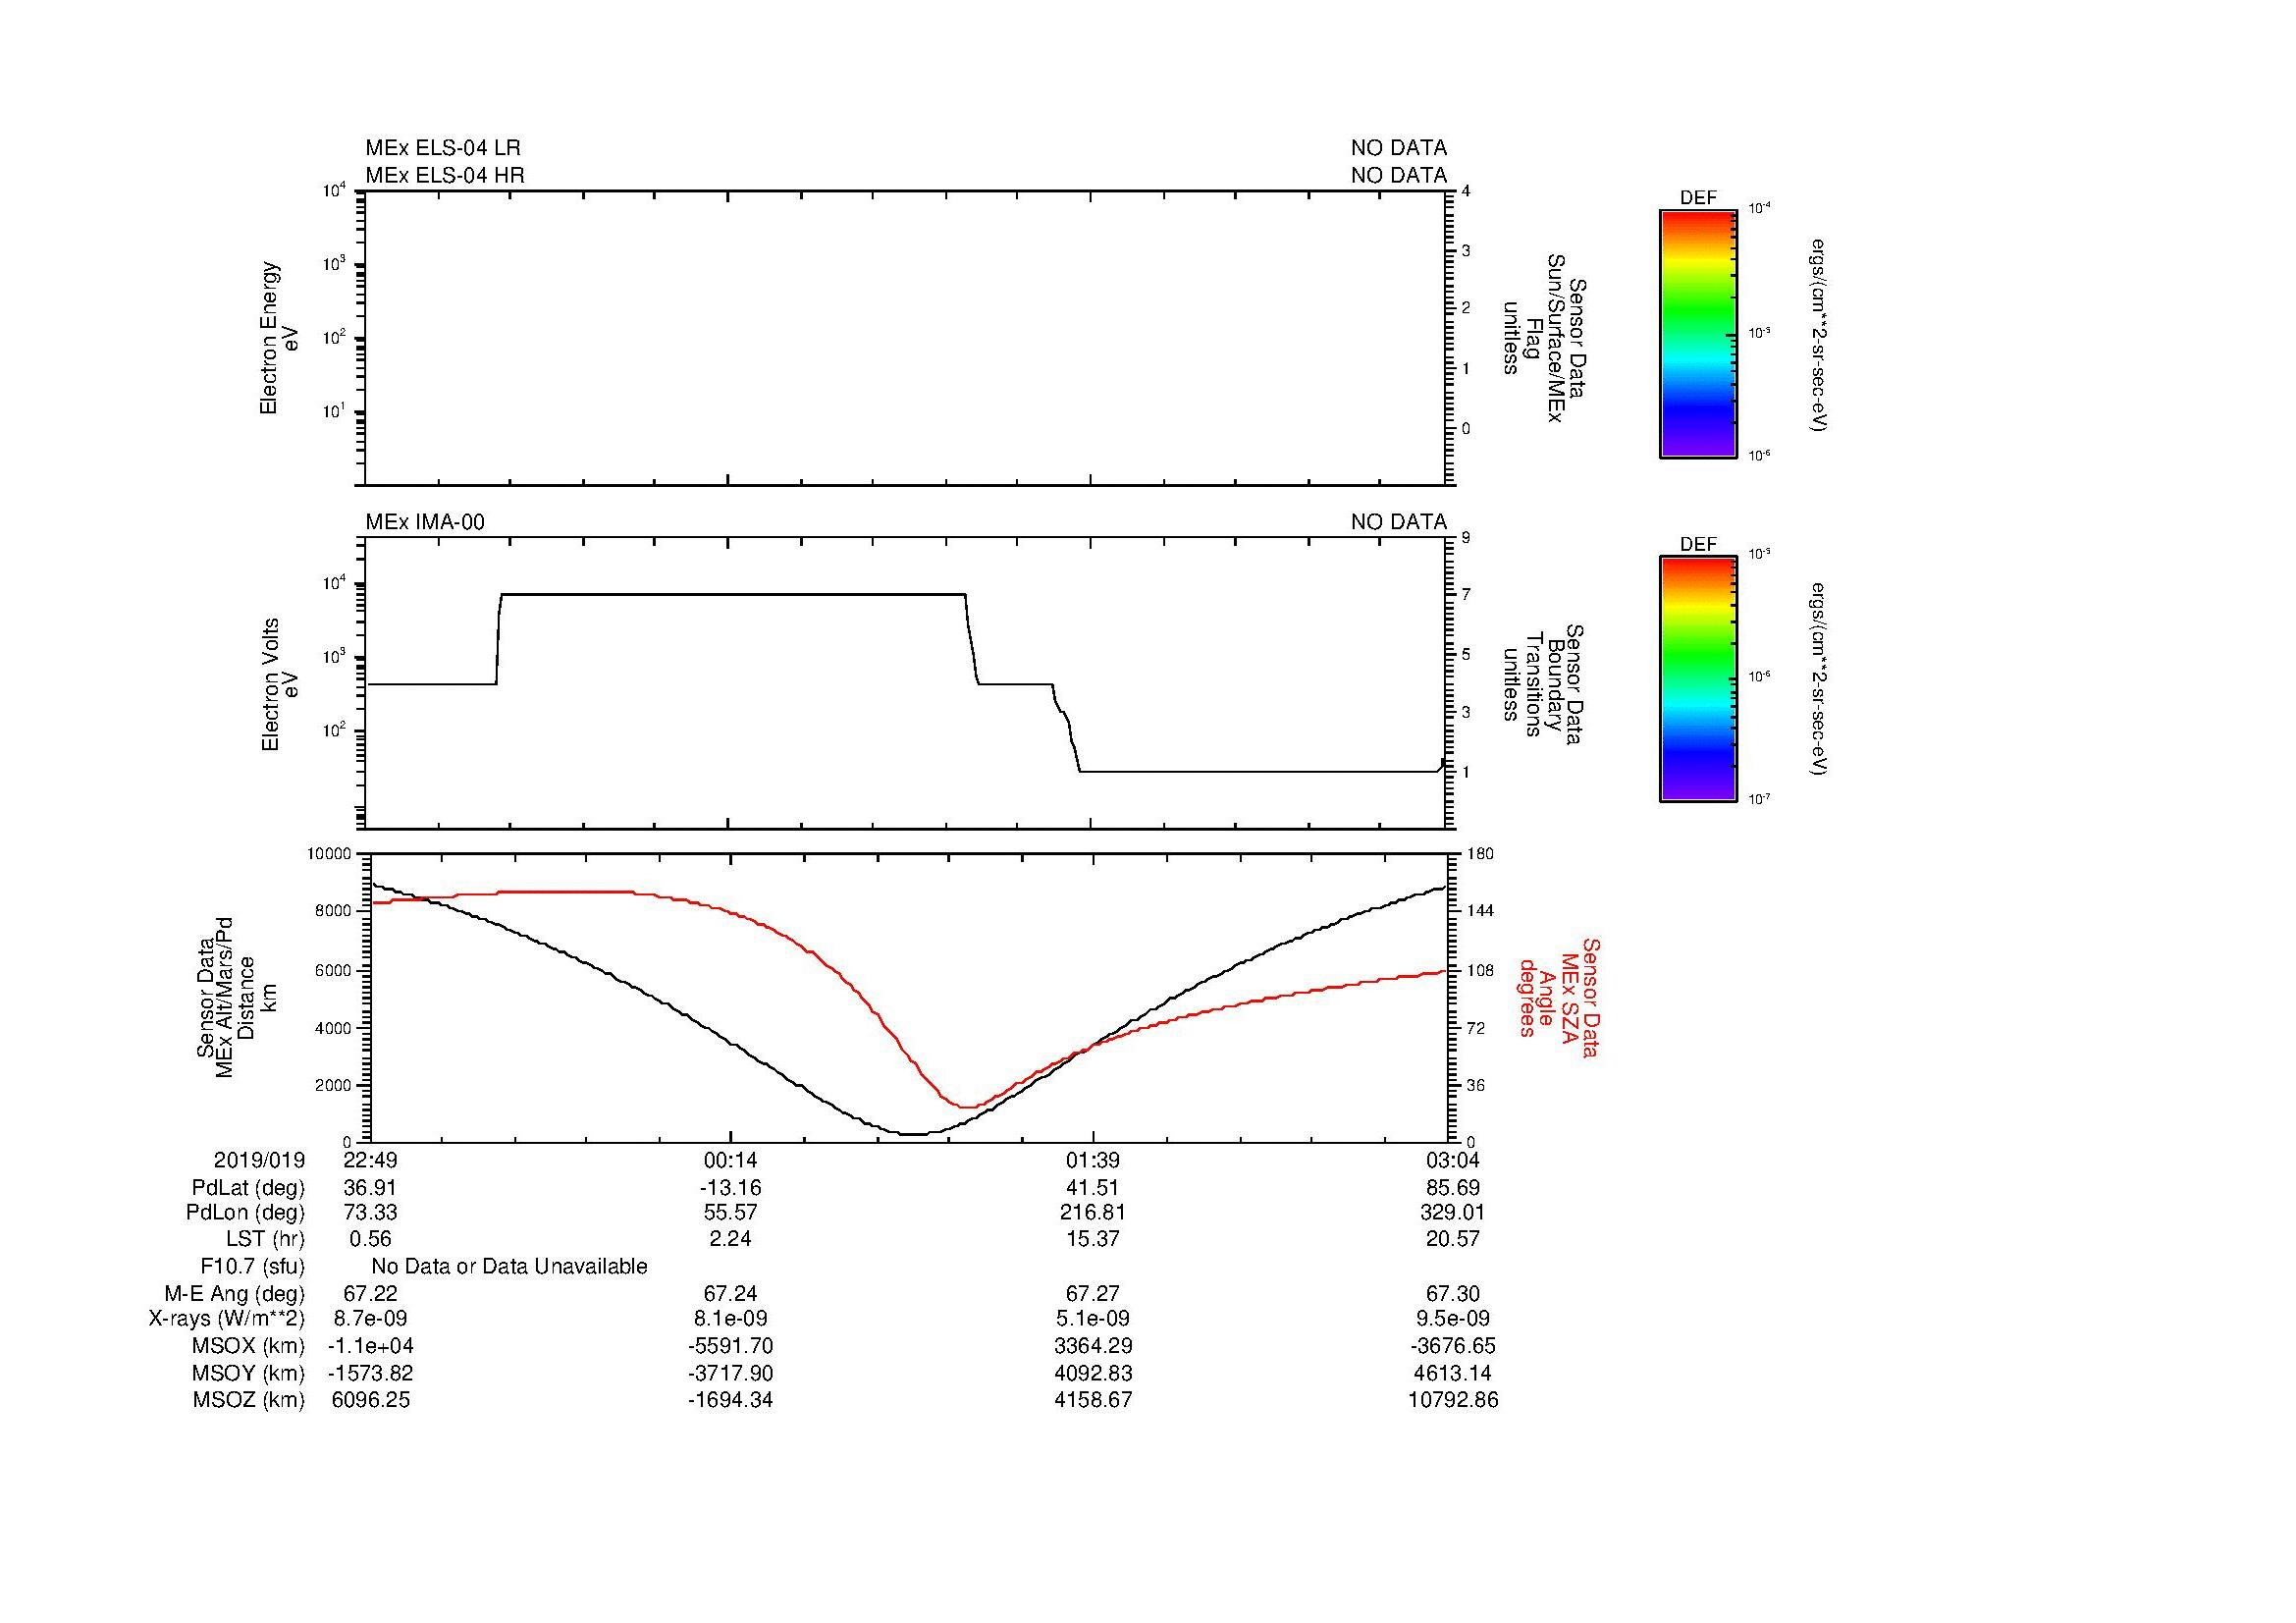The image size is (2296, 1623).
Task: Click the 'X-rays (W/m**2)' row label
Action: (x=227, y=1319)
